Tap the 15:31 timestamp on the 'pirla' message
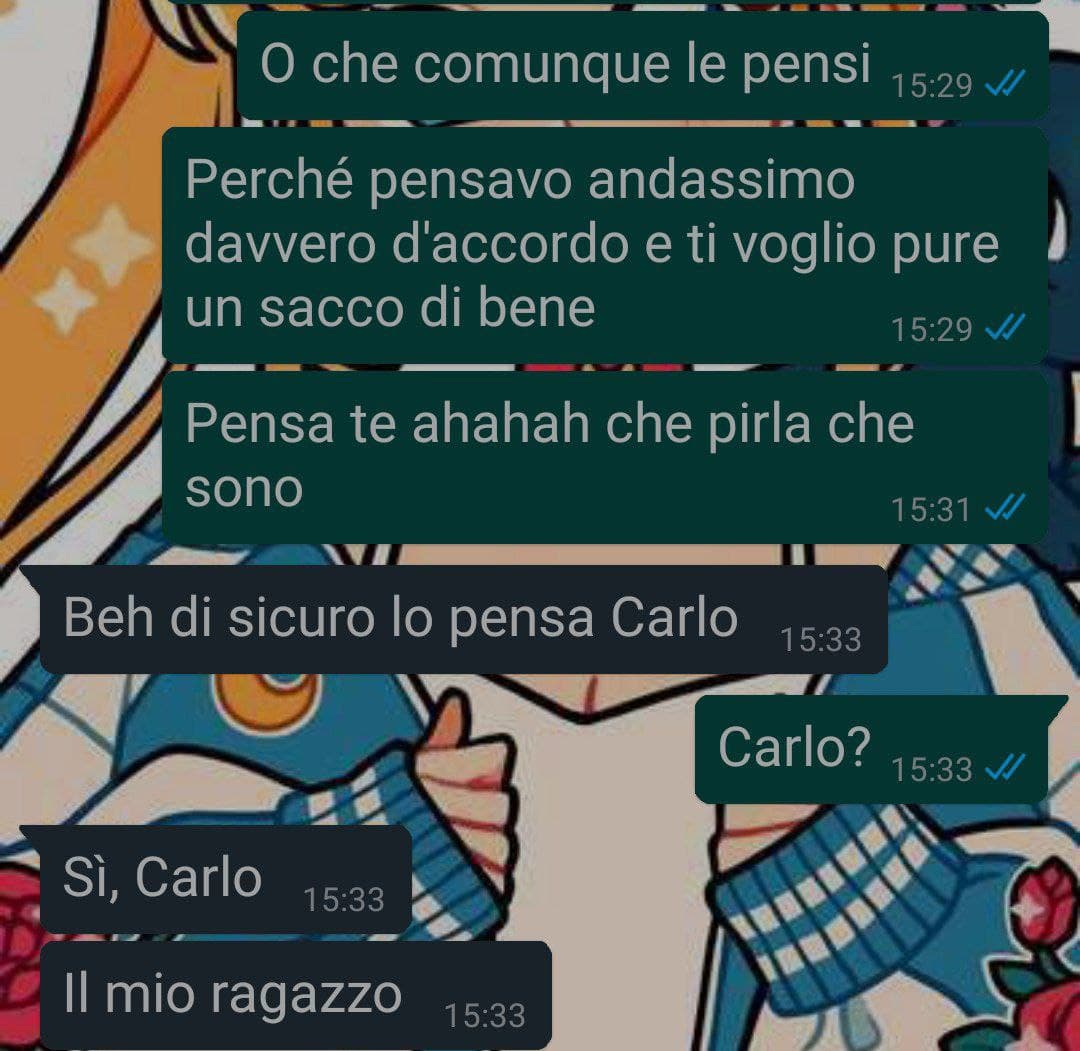This screenshot has height=1051, width=1080. pyautogui.click(x=931, y=510)
